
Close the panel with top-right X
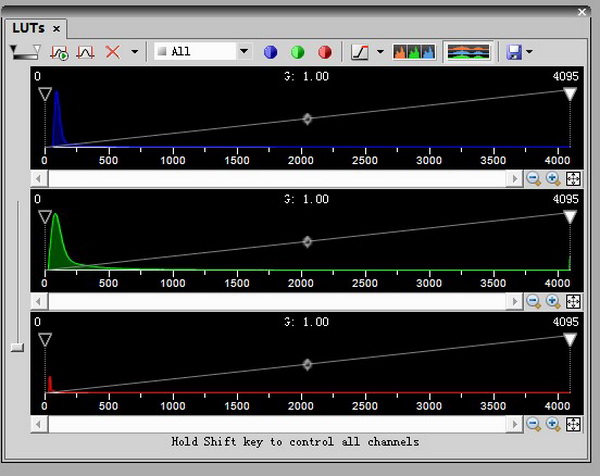582,12
